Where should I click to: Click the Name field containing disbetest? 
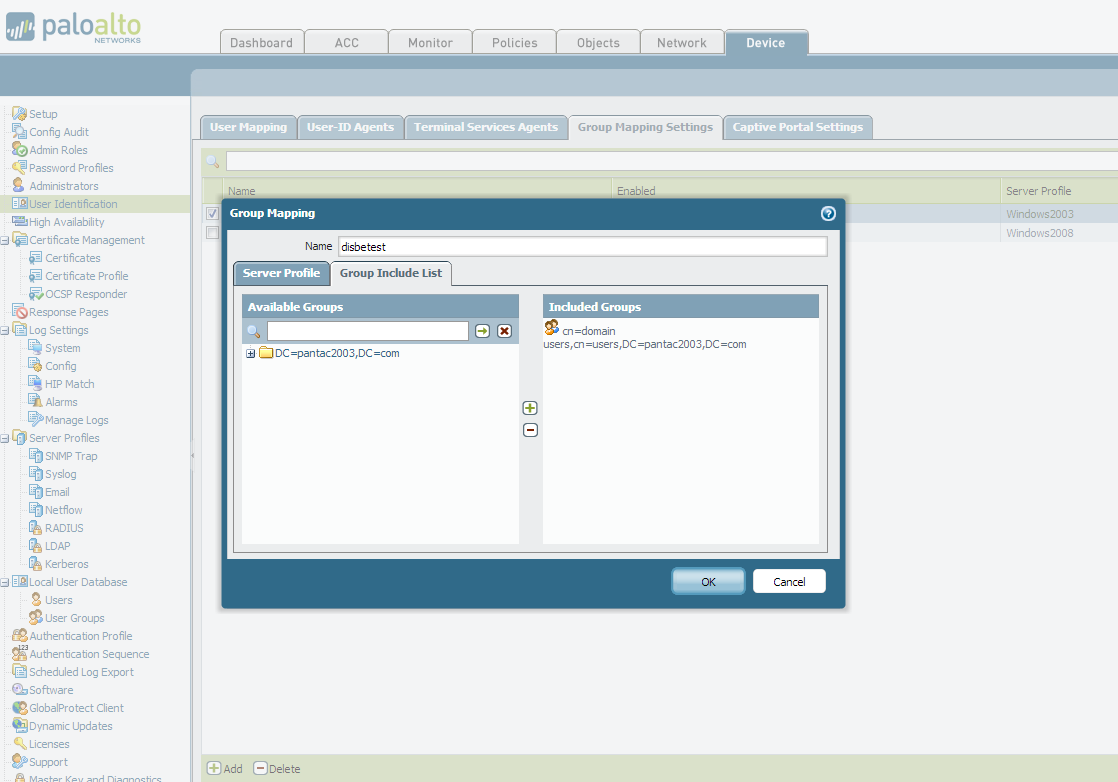point(583,247)
